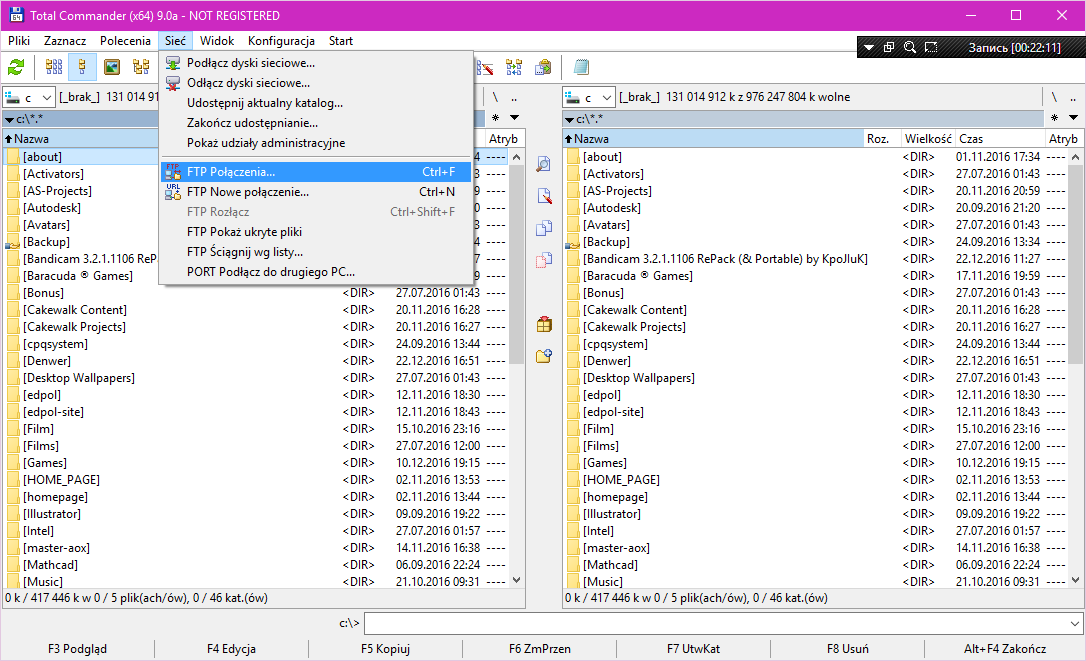Open left panel favorites asterisk button
Screen dimensions: 1086x661
coord(495,118)
